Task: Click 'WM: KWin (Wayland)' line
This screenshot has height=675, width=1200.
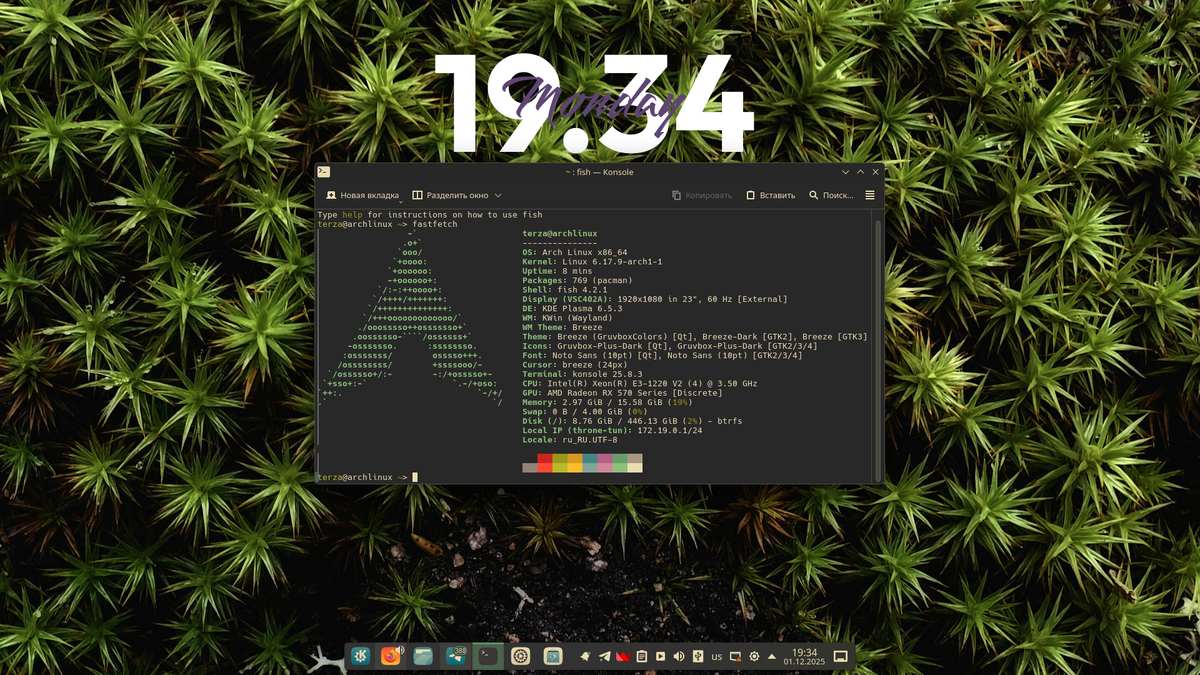Action: coord(567,317)
